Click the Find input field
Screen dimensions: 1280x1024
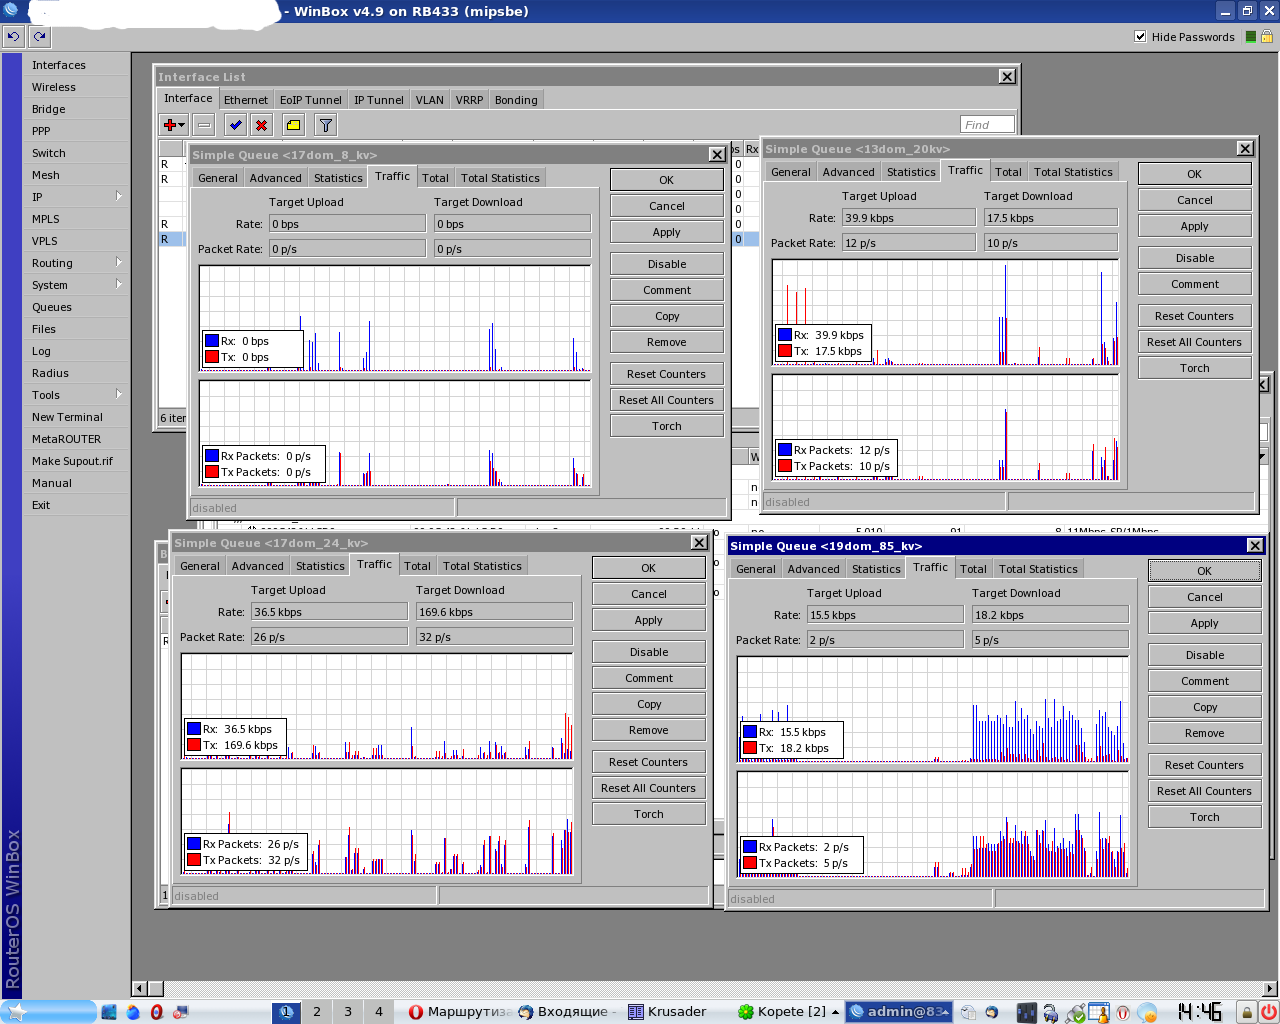tap(987, 125)
